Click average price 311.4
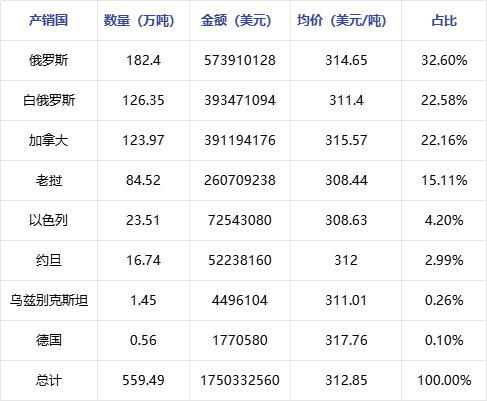Image resolution: width=487 pixels, height=401 pixels. tap(346, 100)
